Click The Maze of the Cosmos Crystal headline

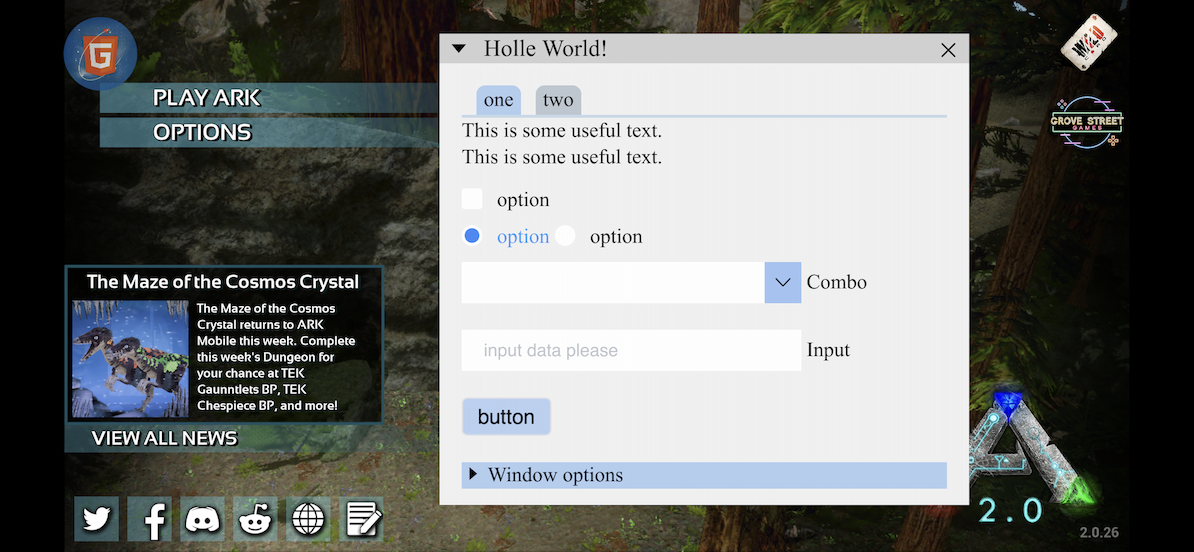click(x=223, y=282)
